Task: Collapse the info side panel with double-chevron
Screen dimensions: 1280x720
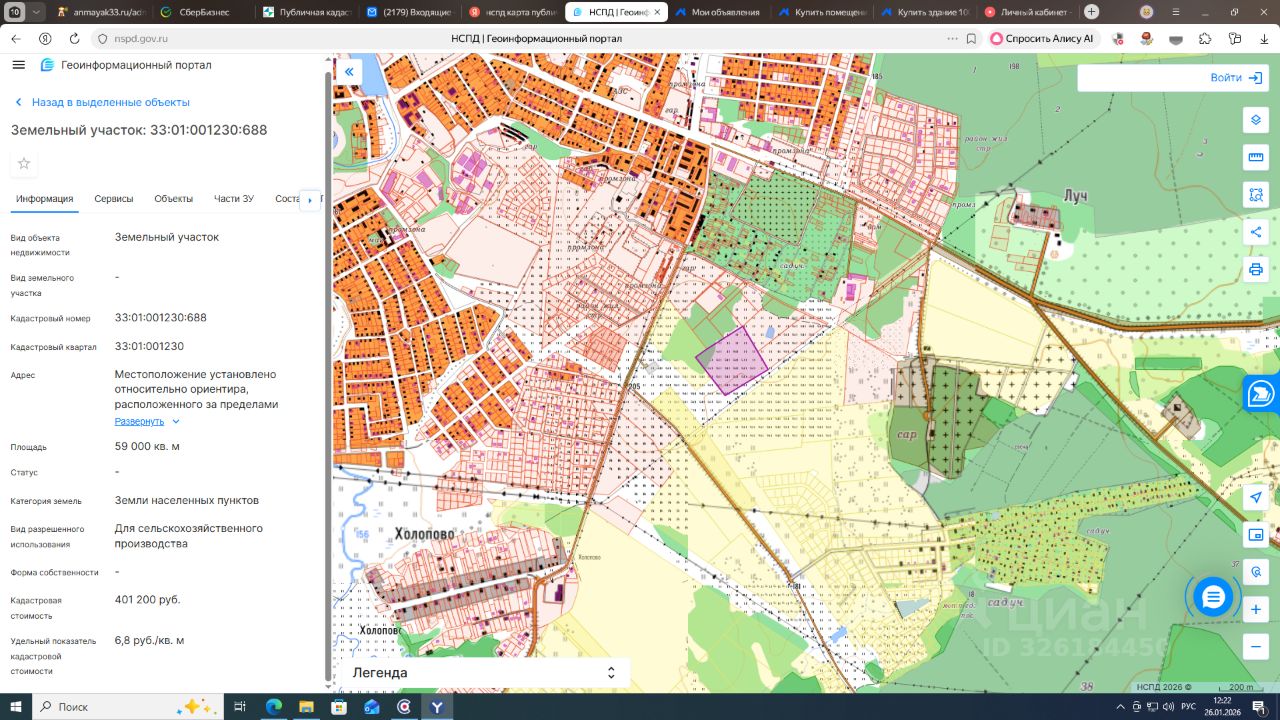Action: 349,72
